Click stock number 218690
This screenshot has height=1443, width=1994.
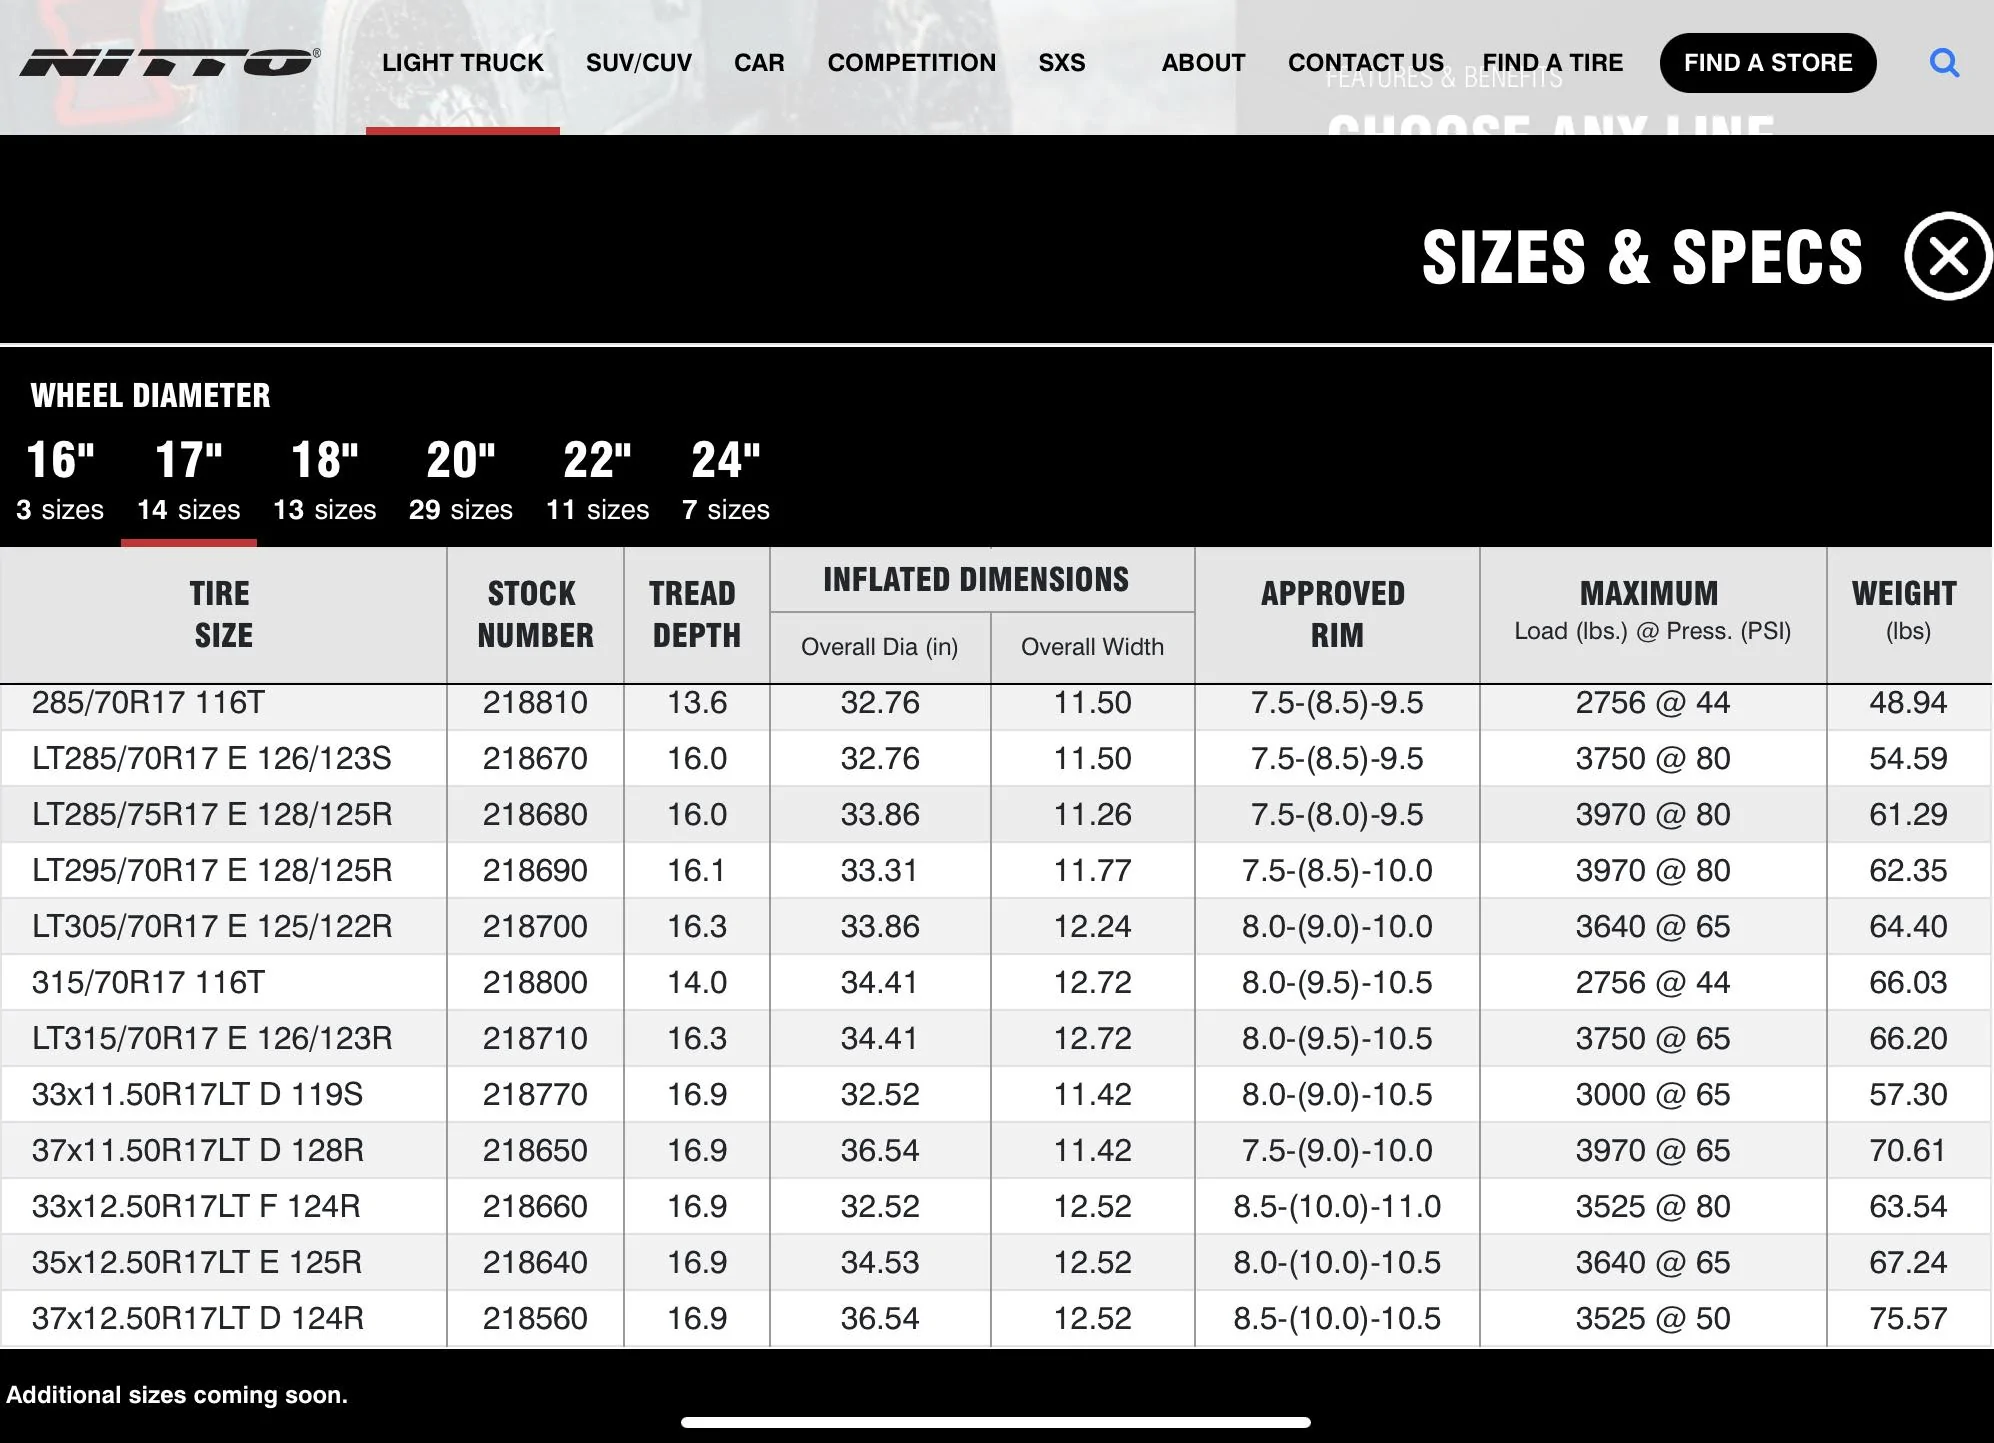point(535,871)
